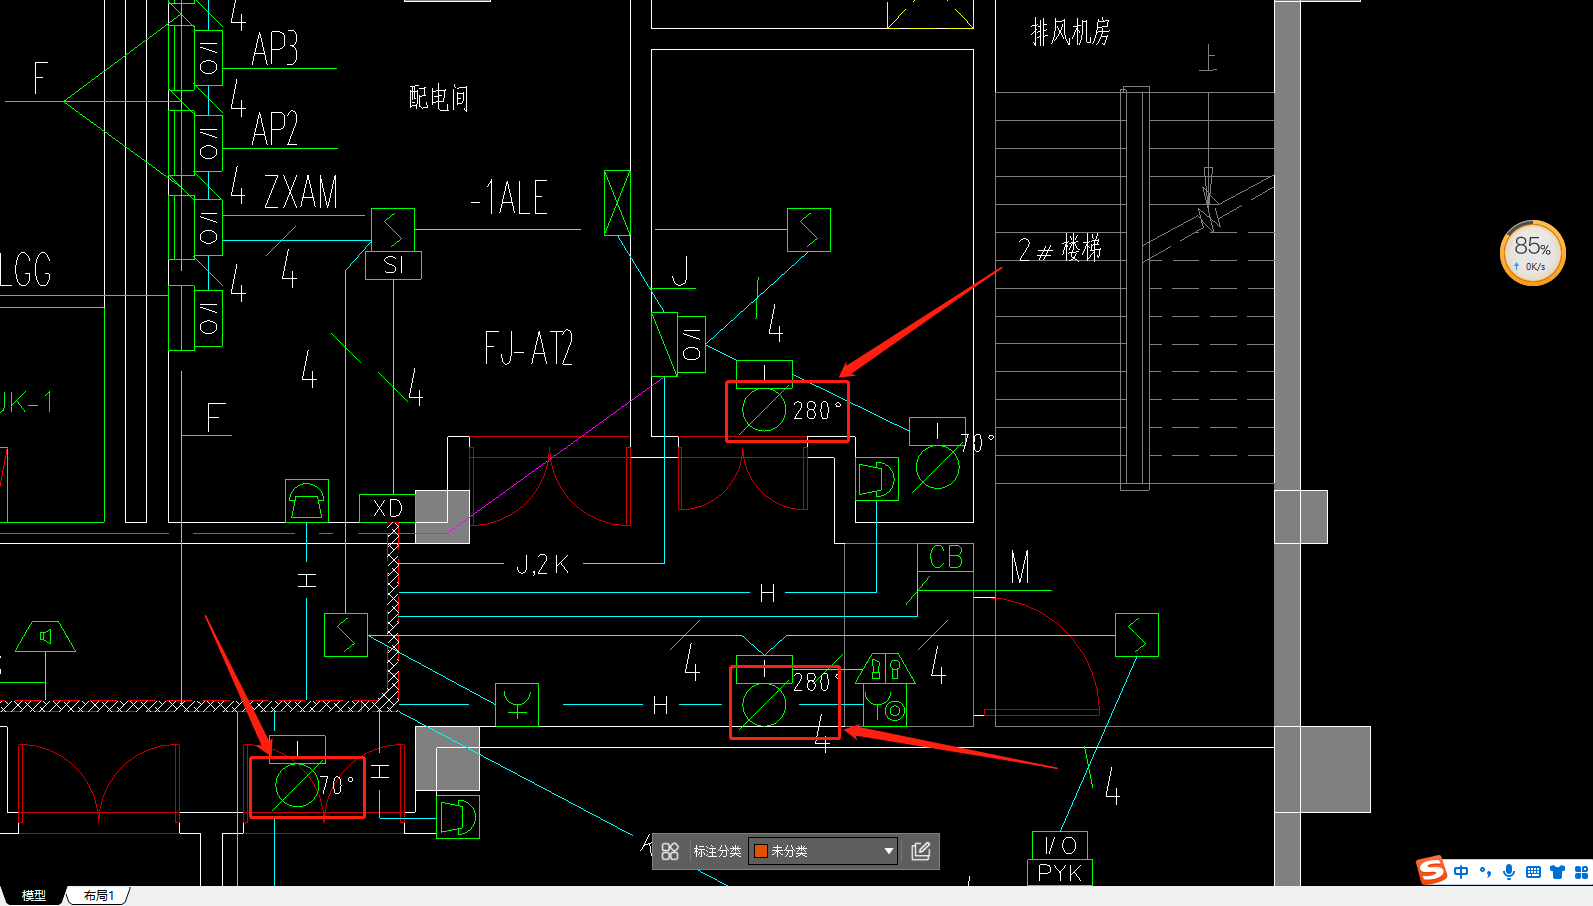
Task: Select the FJ-AT2 text label
Action: pyautogui.click(x=528, y=348)
